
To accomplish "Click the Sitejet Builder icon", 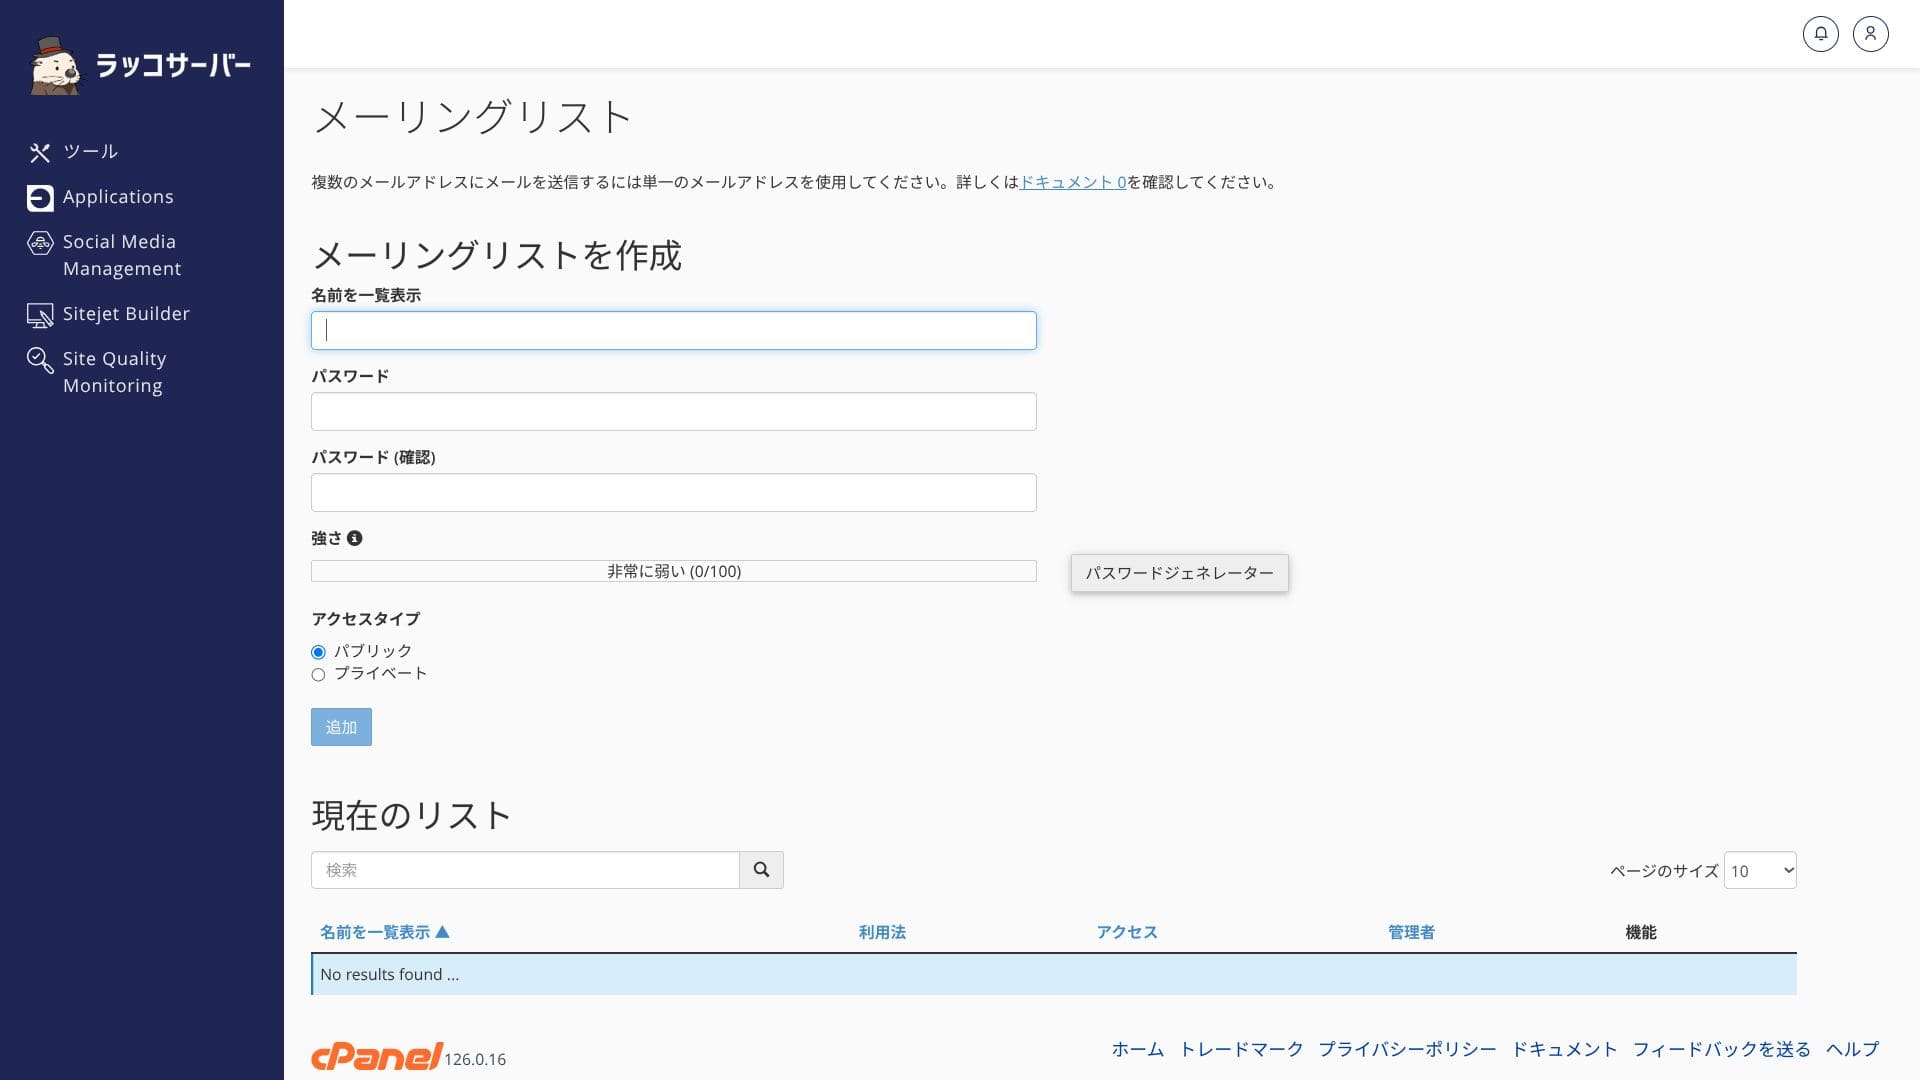I will (40, 315).
